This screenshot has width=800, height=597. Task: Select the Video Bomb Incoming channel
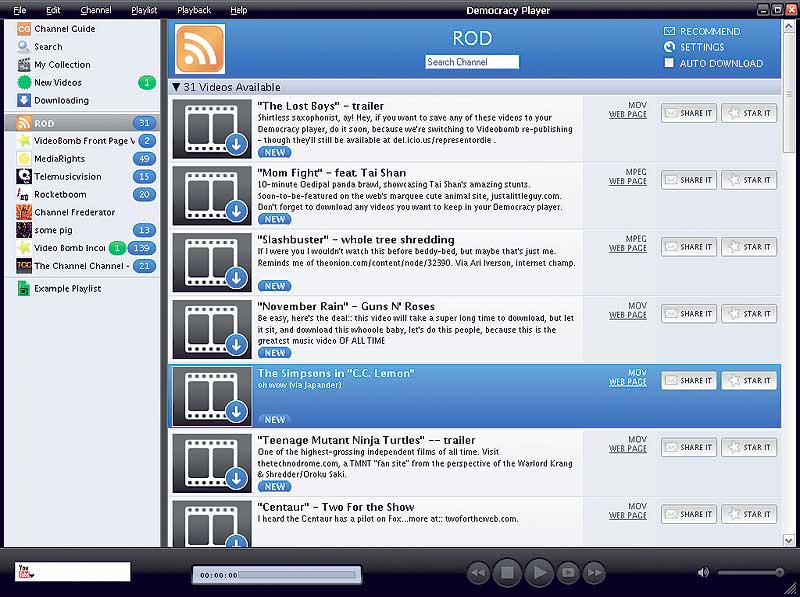pos(82,248)
